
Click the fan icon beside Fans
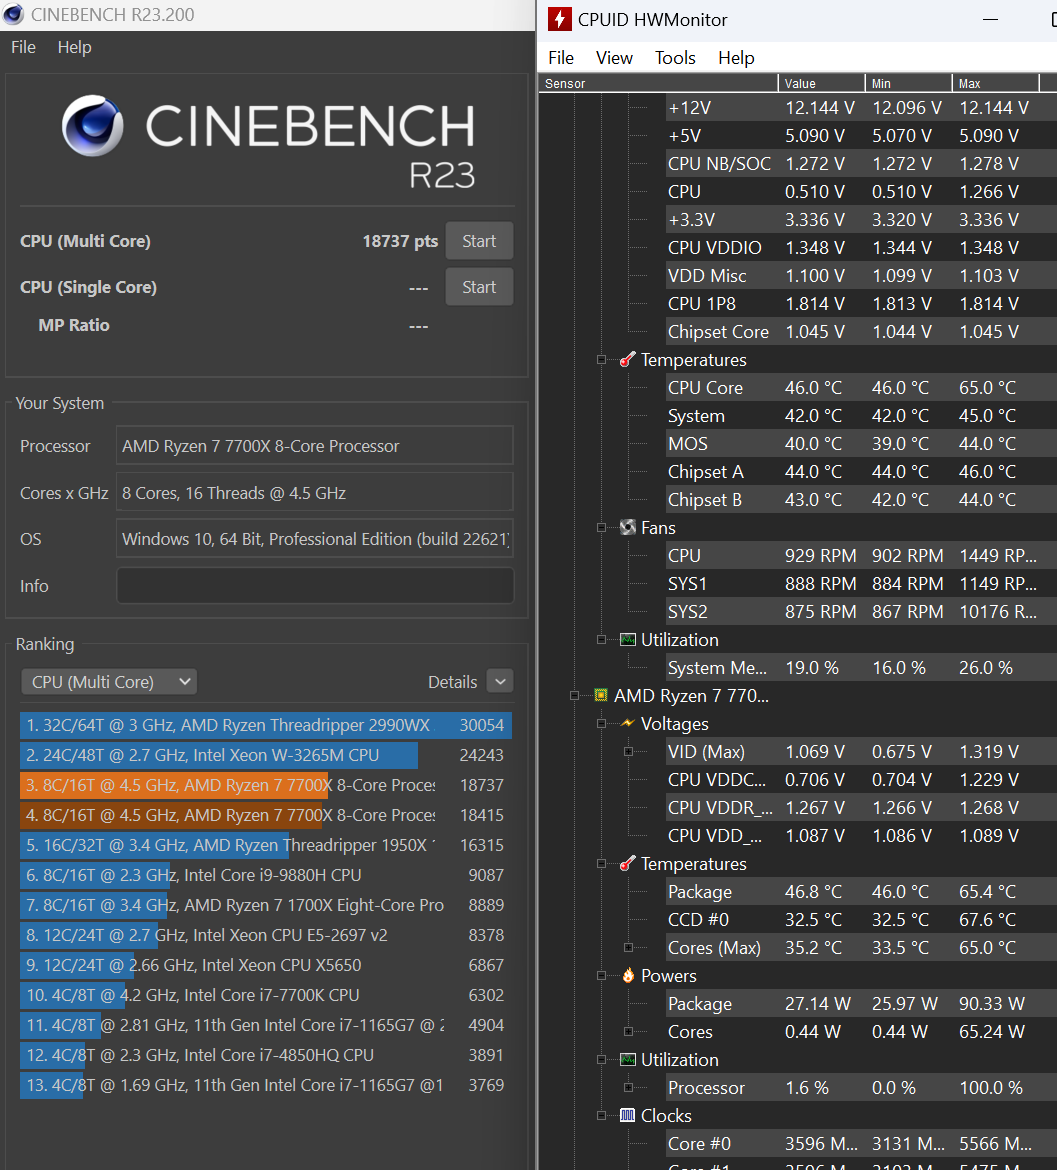pyautogui.click(x=628, y=528)
